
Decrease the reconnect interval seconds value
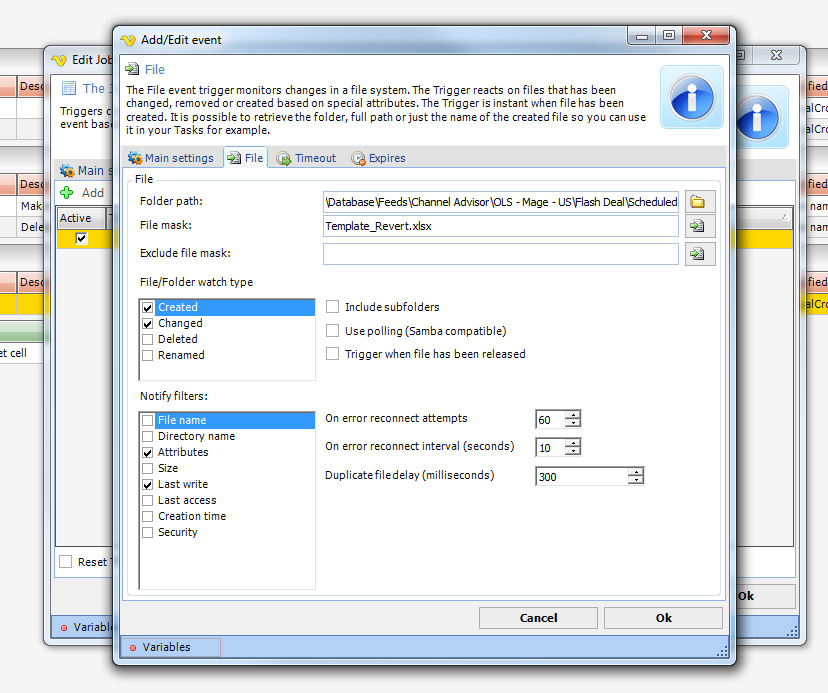point(573,452)
